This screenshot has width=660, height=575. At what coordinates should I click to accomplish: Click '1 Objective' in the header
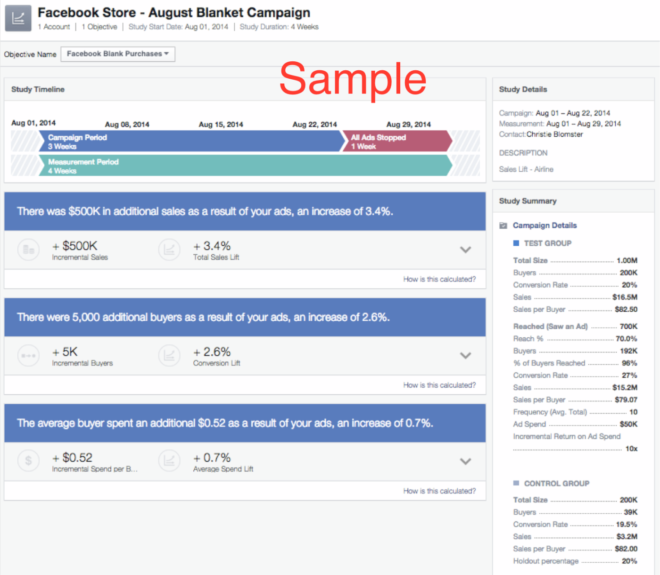coord(99,27)
